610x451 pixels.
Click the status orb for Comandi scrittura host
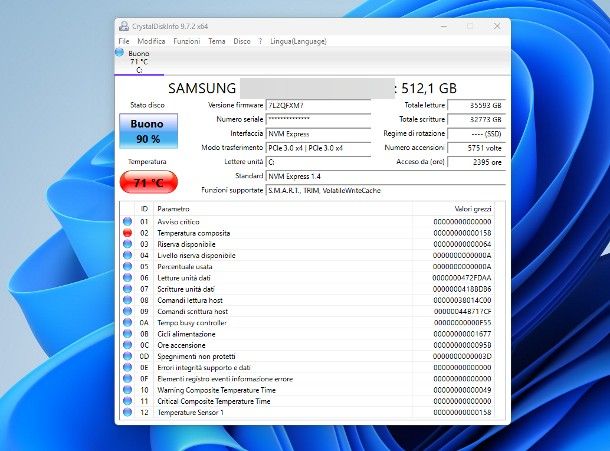tap(127, 311)
